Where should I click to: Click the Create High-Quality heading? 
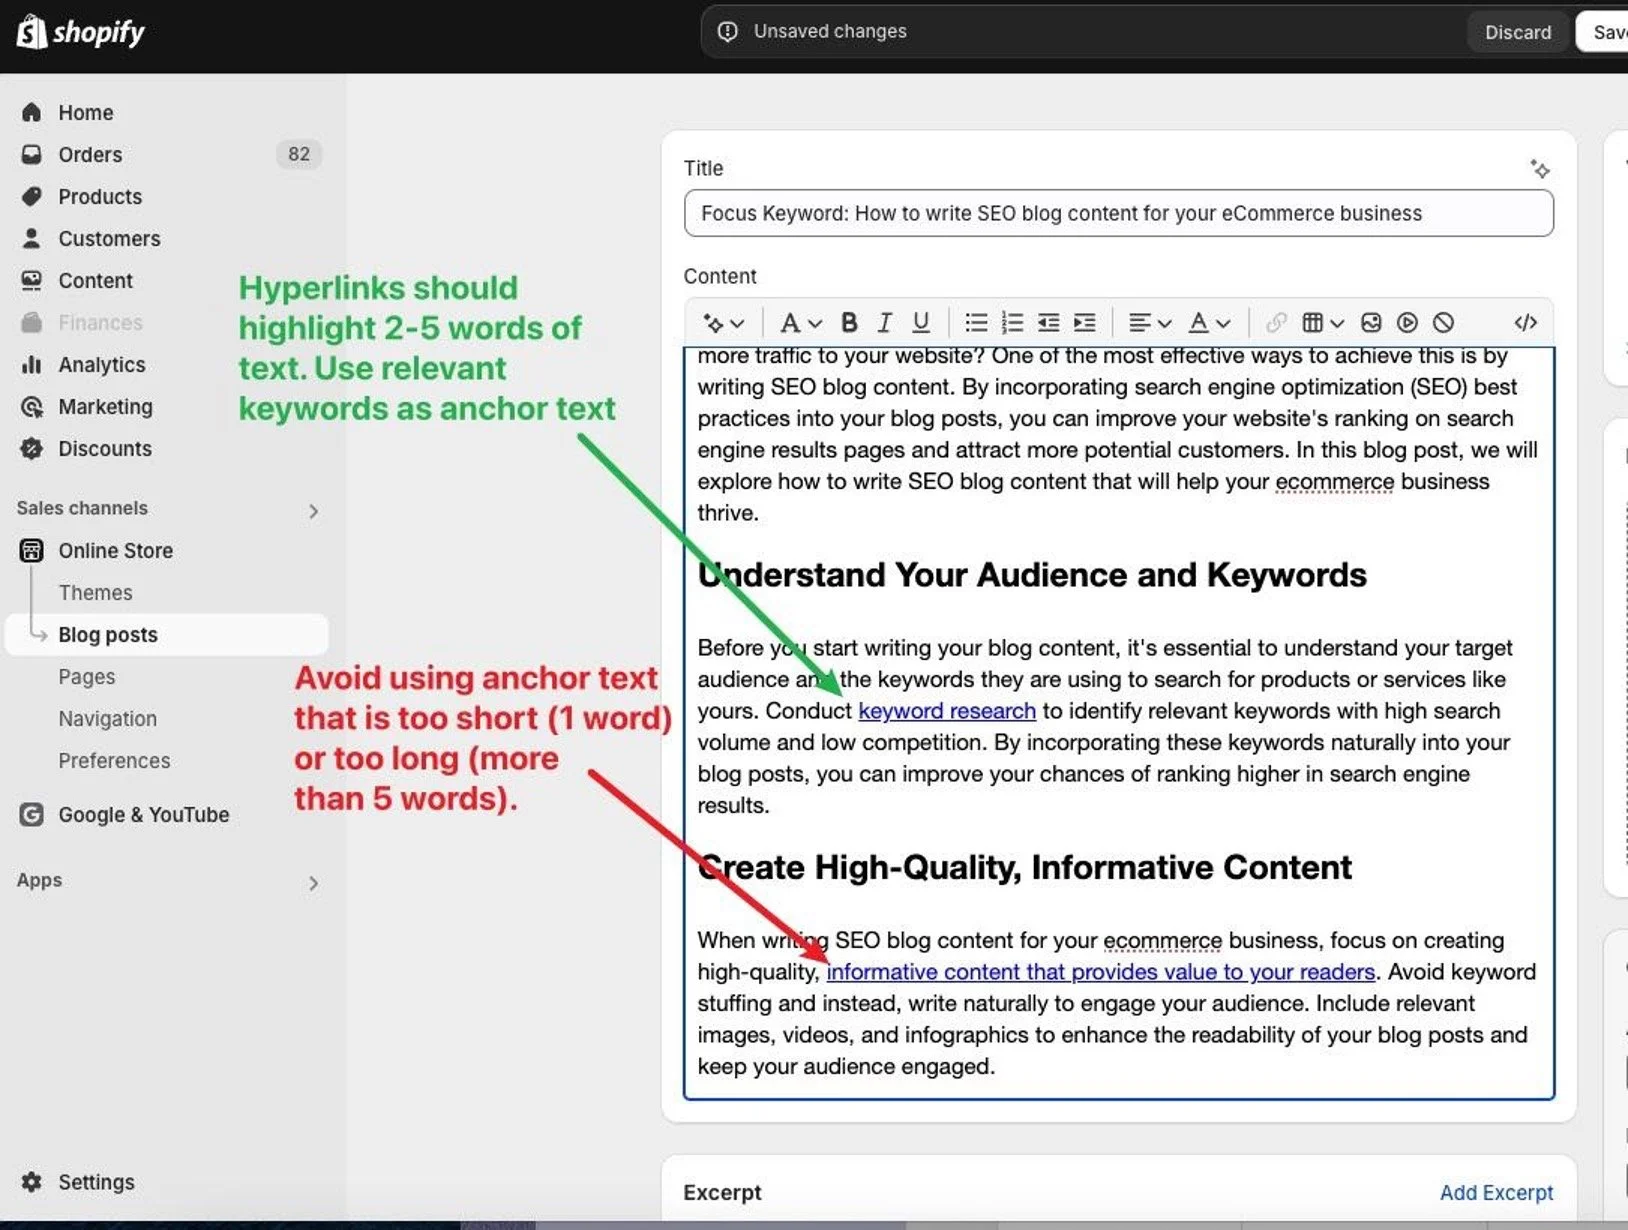pyautogui.click(x=1024, y=867)
